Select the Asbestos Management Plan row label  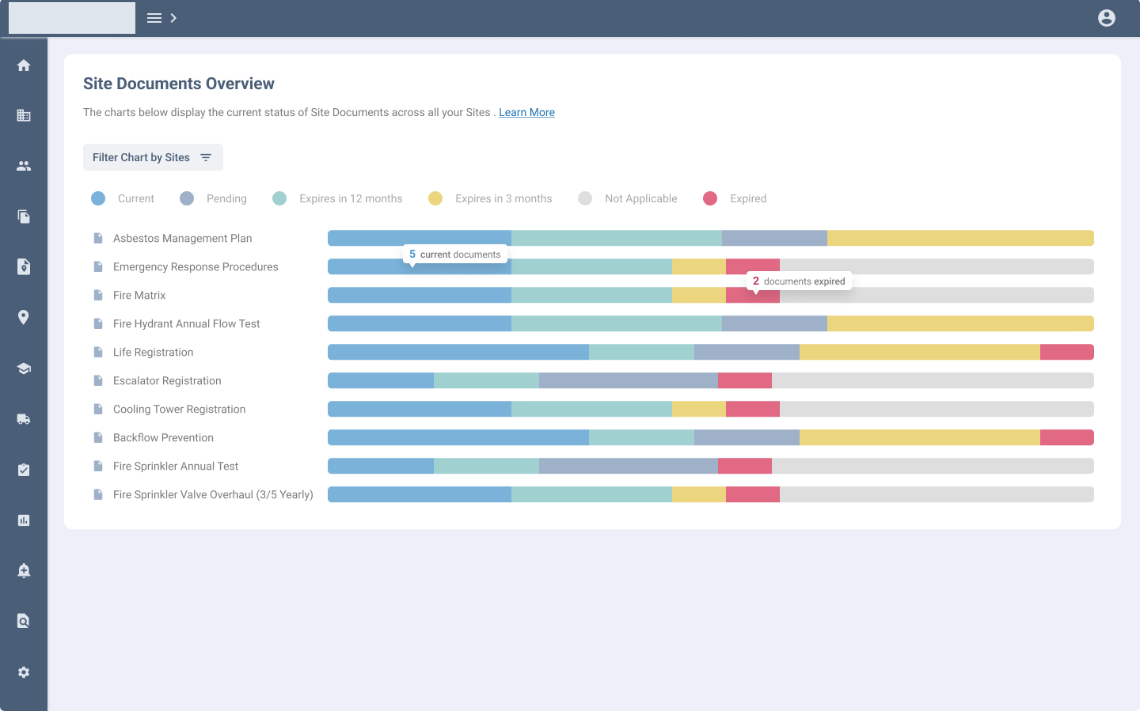(182, 239)
